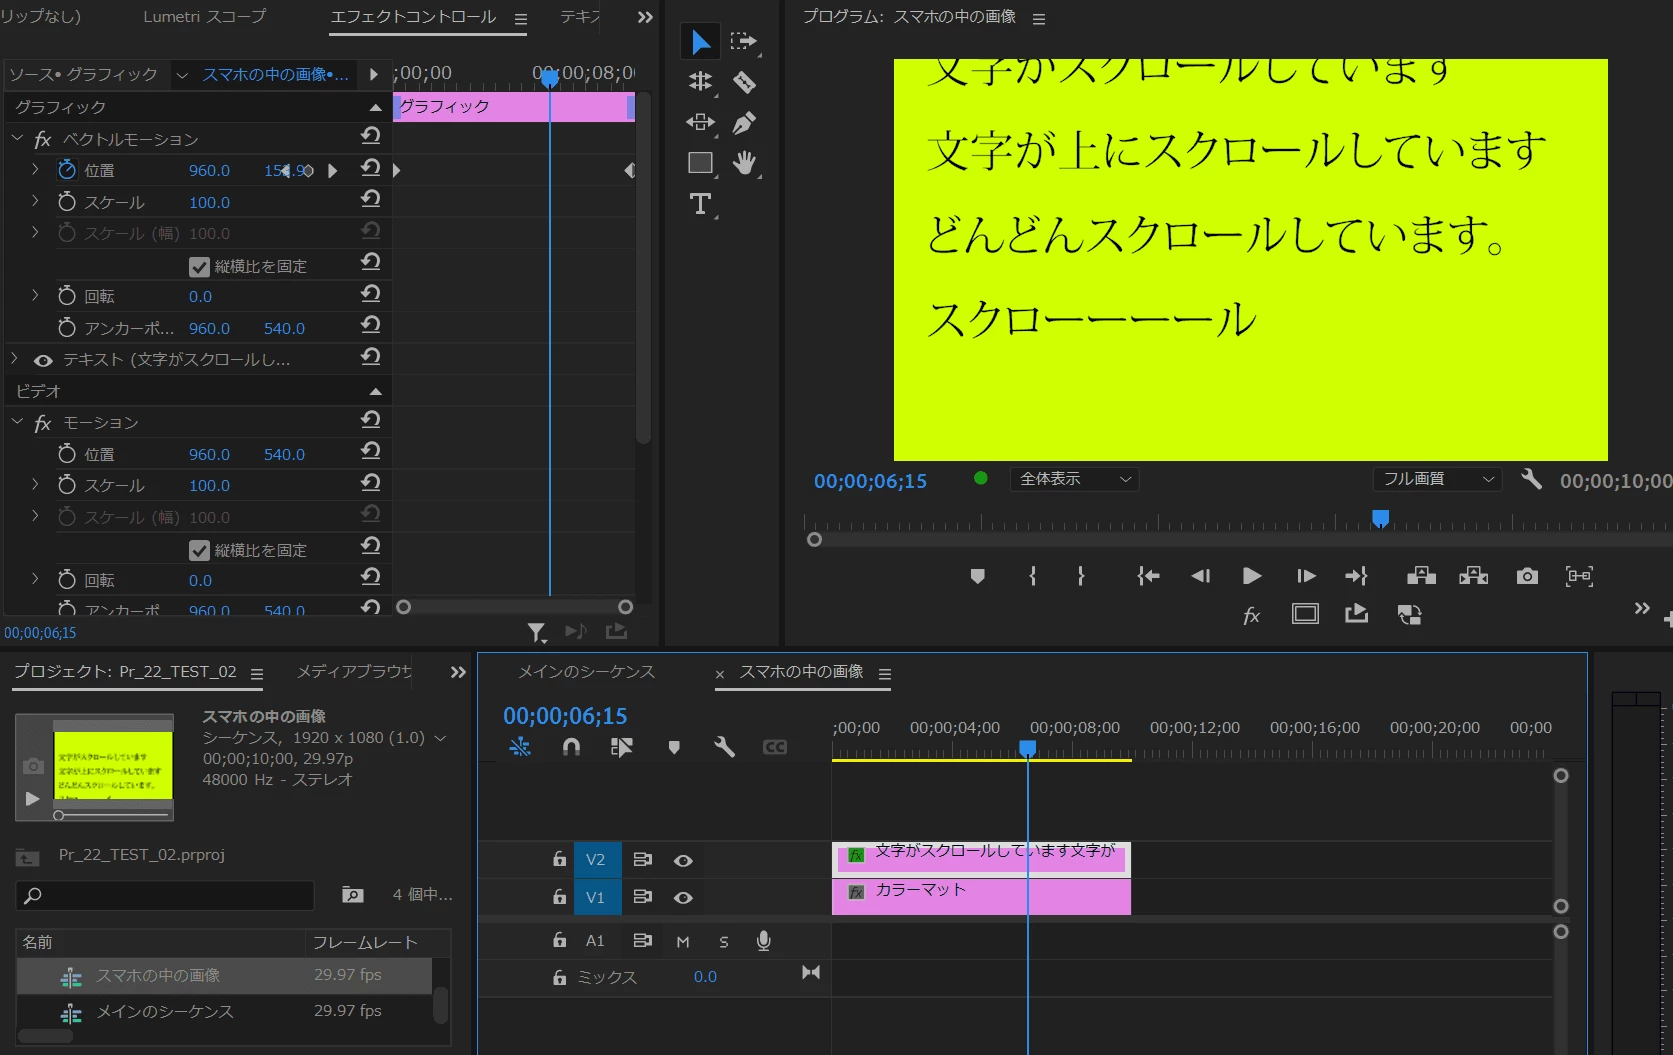Mark Out point in Program Monitor
The width and height of the screenshot is (1673, 1055).
[x=1081, y=576]
